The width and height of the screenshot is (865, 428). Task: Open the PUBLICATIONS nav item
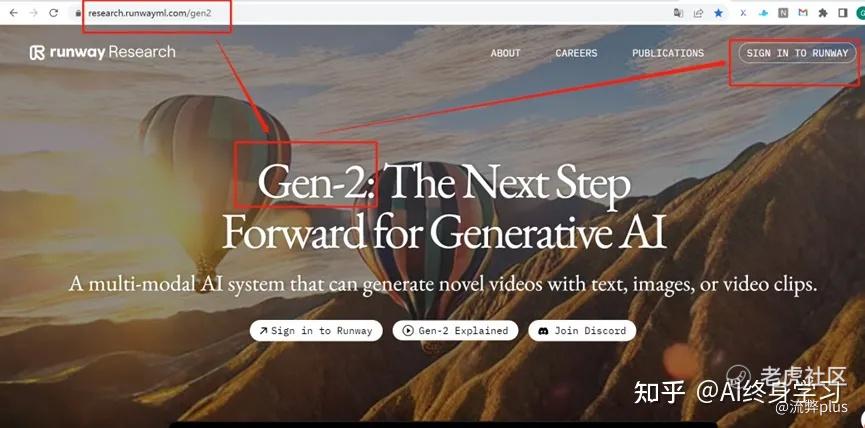coord(668,53)
